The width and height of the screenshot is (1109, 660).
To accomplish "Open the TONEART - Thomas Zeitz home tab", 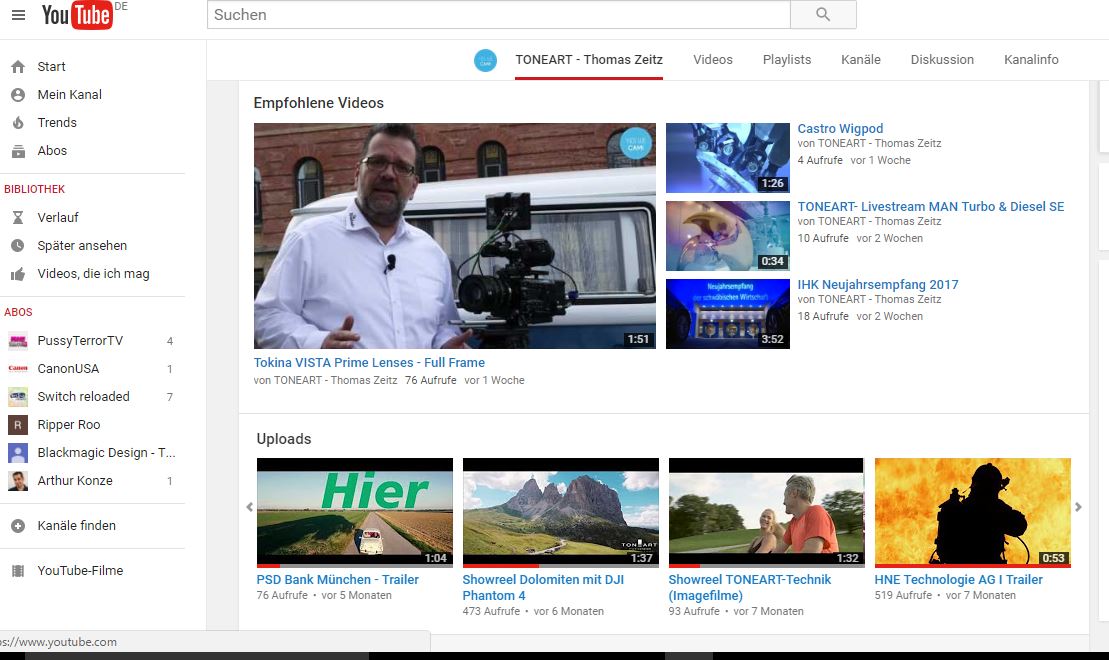I will pyautogui.click(x=588, y=60).
